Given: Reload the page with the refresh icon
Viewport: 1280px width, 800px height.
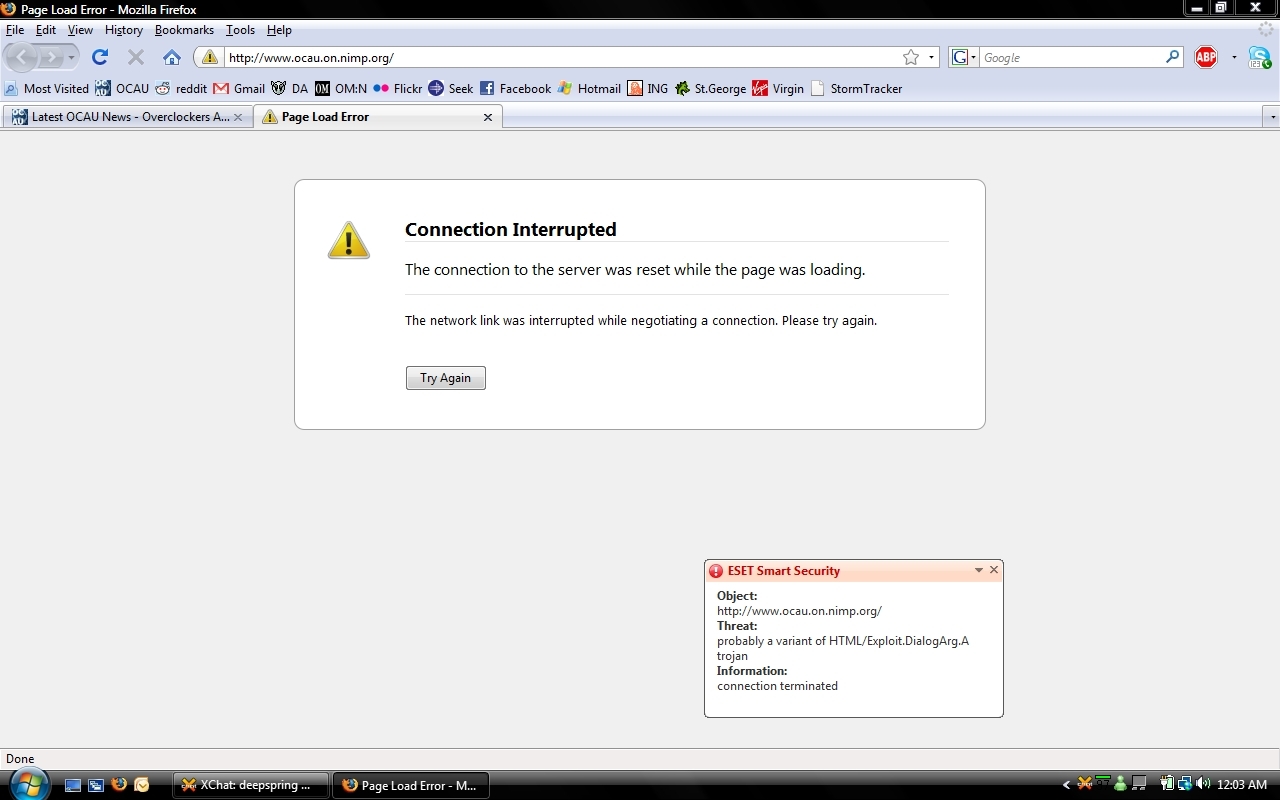Looking at the screenshot, I should coord(100,57).
